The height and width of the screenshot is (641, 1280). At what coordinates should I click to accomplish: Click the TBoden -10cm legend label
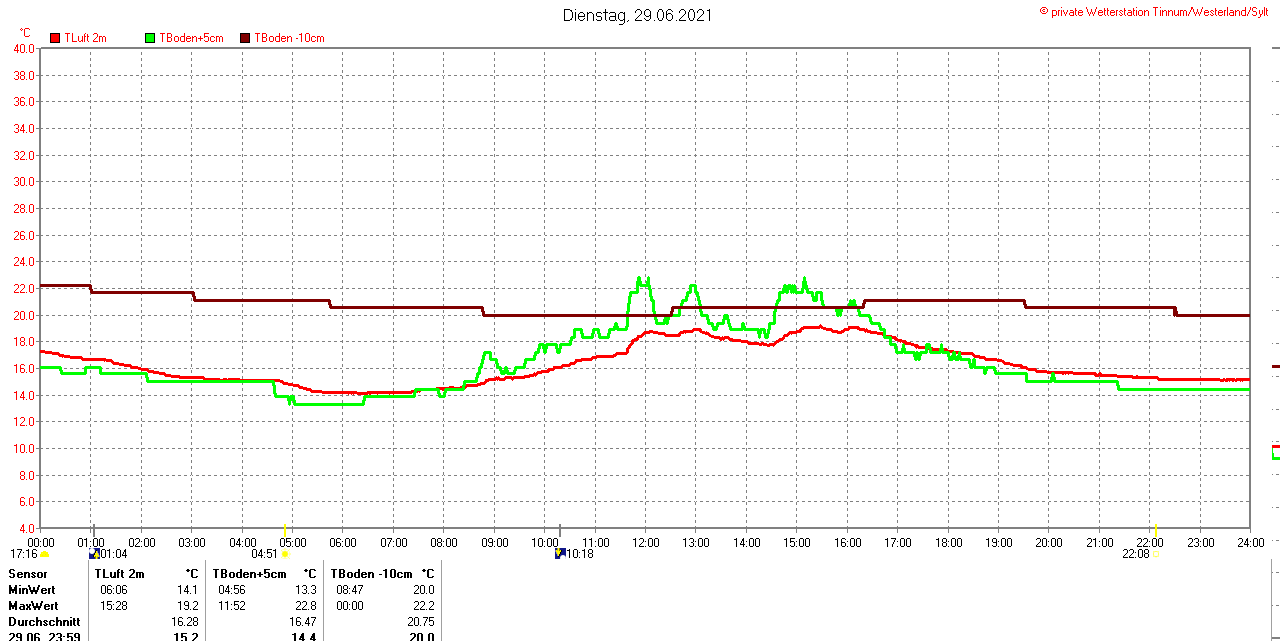289,38
